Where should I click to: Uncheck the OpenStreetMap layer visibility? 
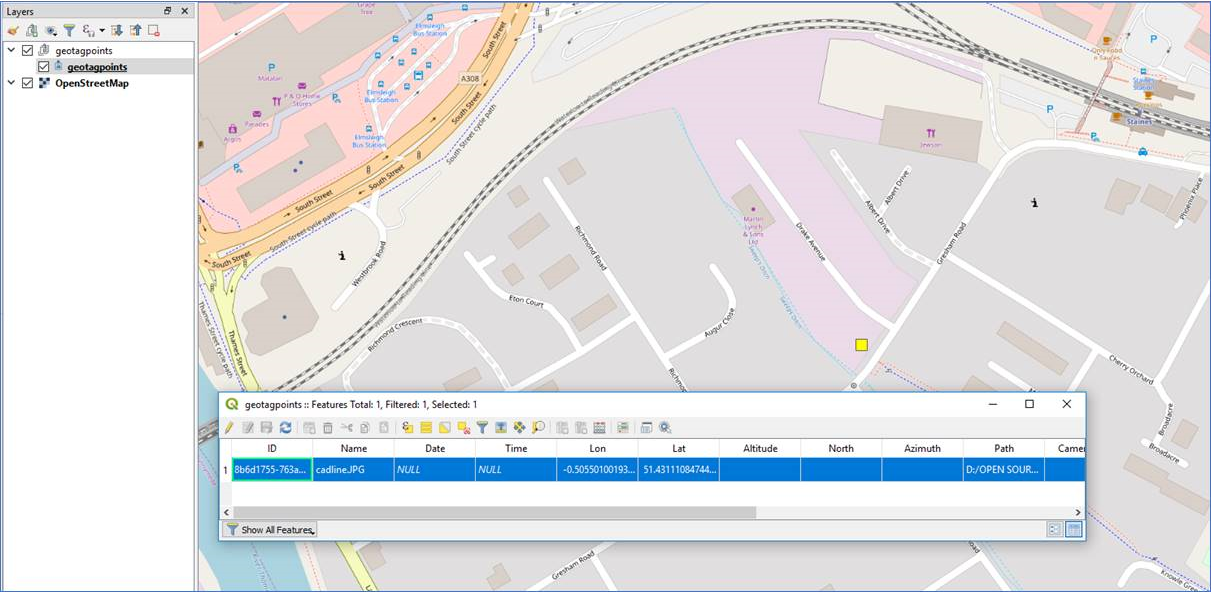pyautogui.click(x=27, y=82)
